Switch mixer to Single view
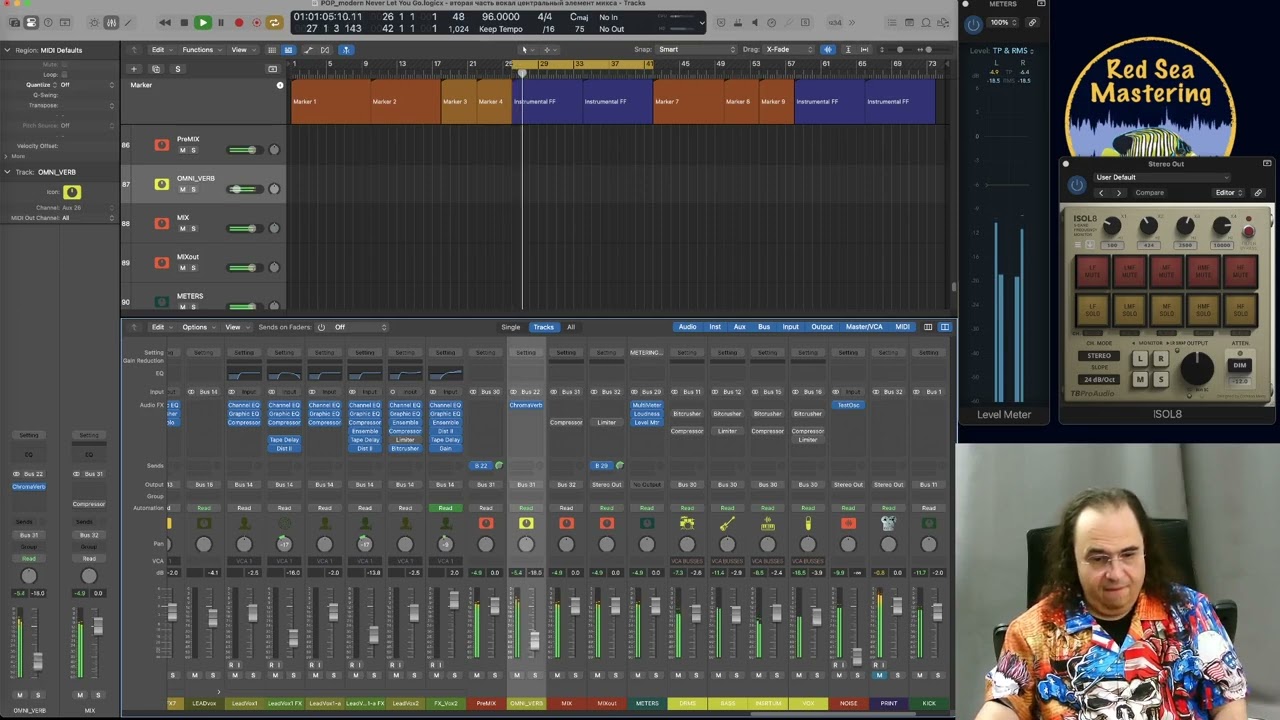 [x=511, y=327]
